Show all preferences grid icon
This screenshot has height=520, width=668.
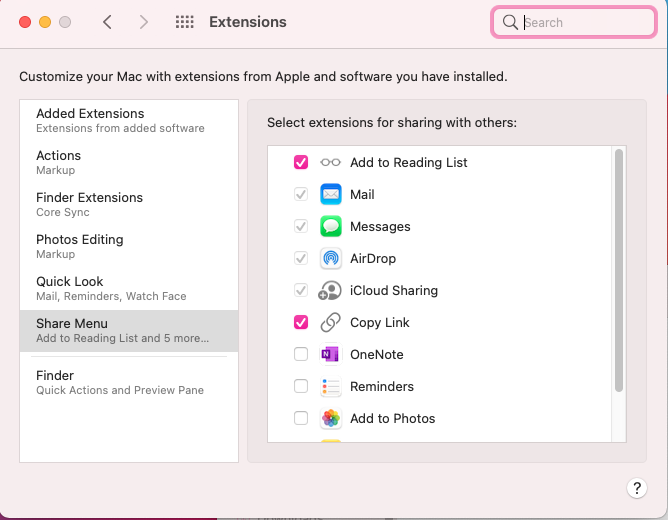click(x=184, y=22)
